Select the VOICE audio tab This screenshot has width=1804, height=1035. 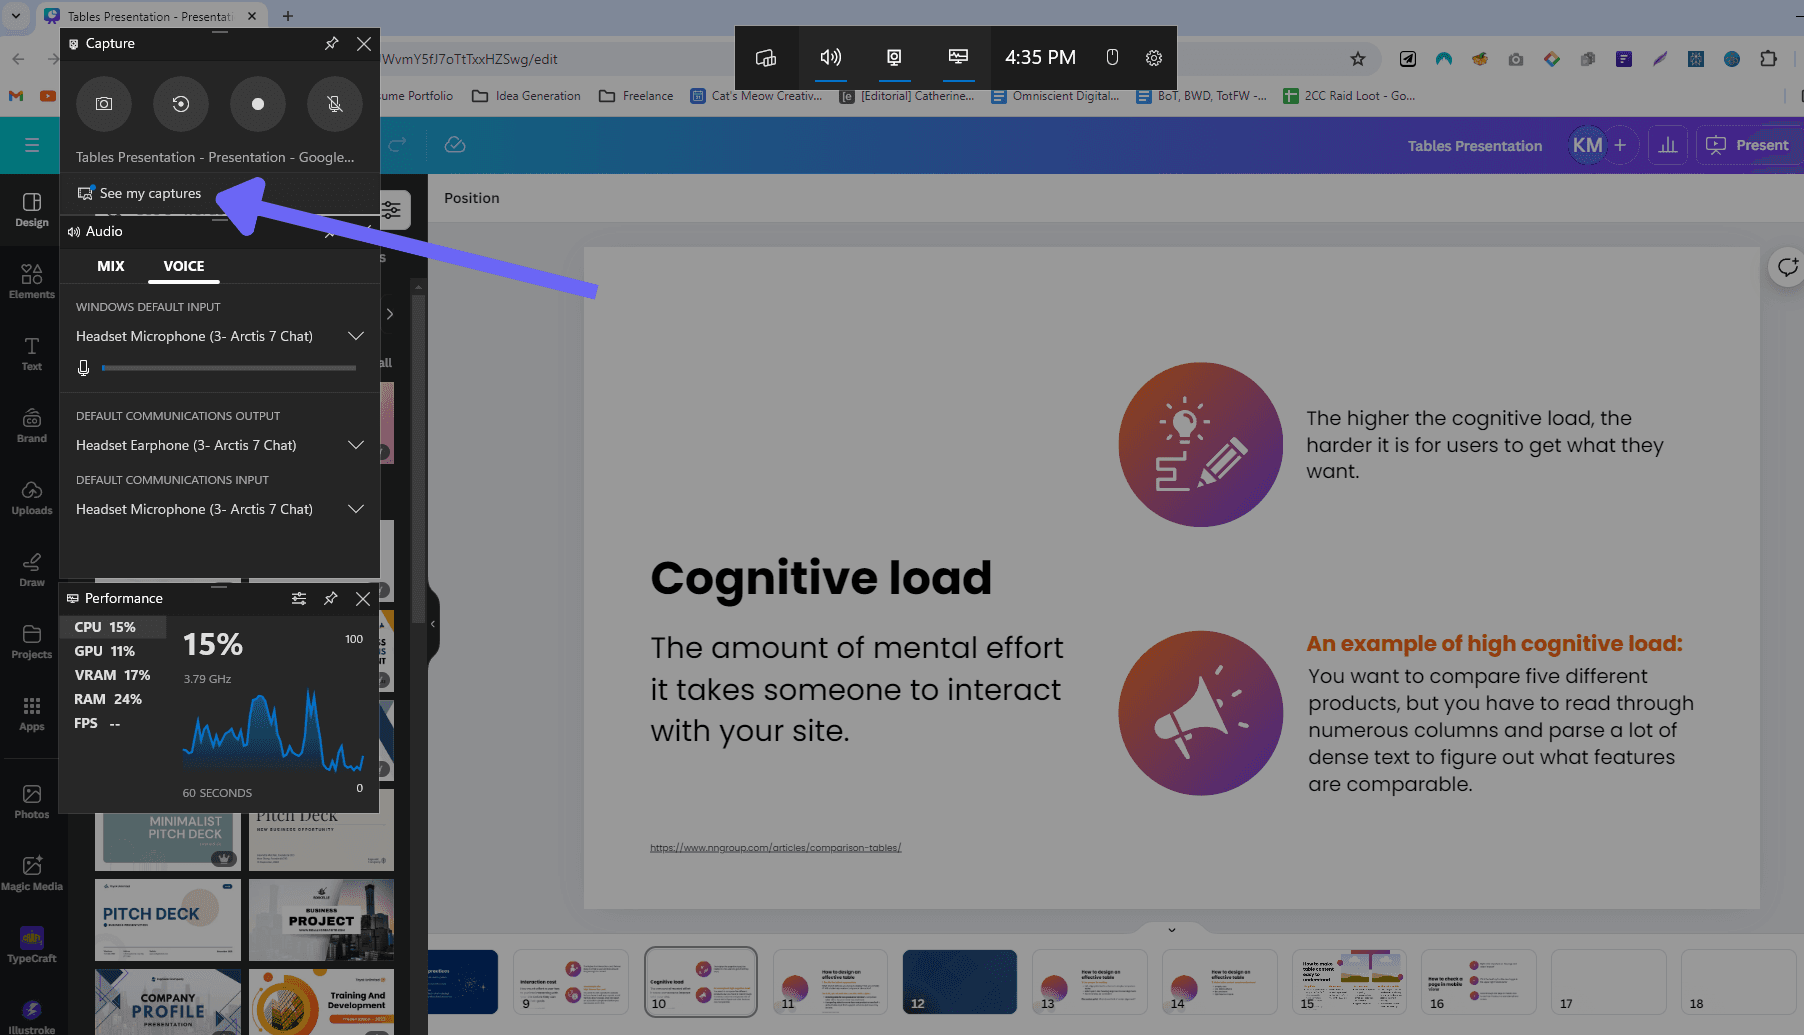[x=184, y=266]
